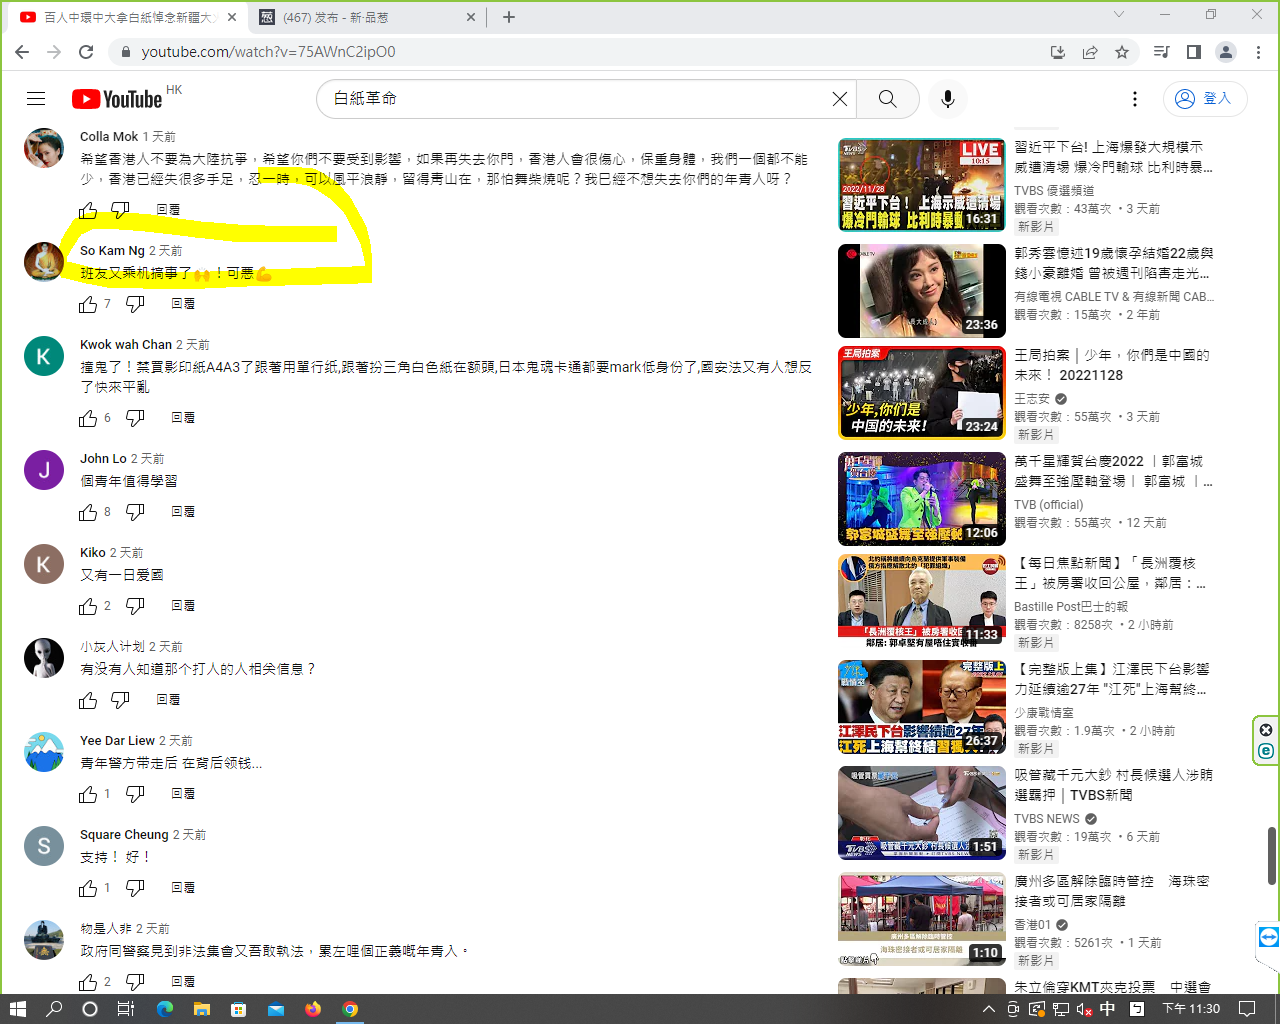The image size is (1280, 1024).
Task: Like John Lo's comment
Action: click(x=88, y=512)
